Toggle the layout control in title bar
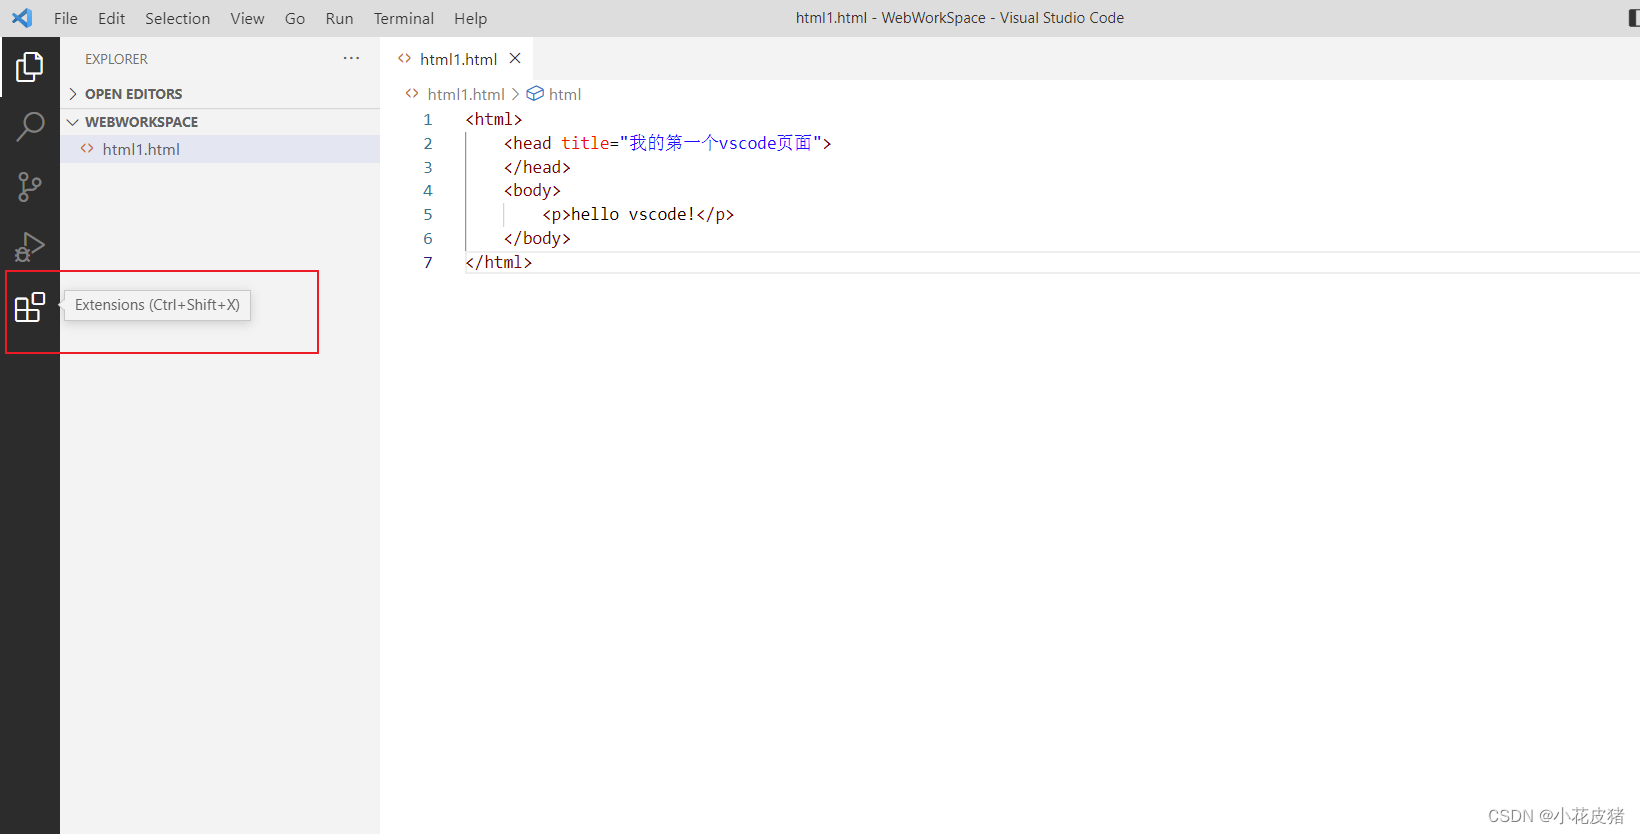Viewport: 1640px width, 834px height. [x=1634, y=18]
